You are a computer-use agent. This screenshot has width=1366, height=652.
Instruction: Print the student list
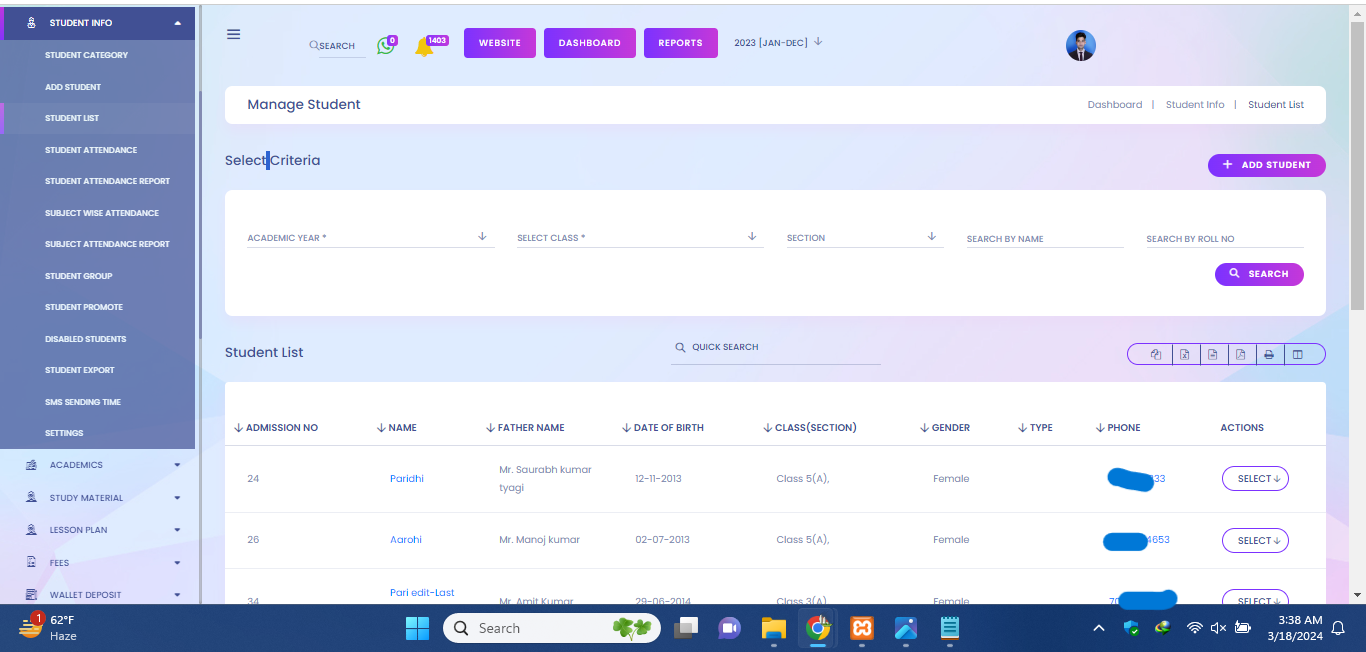1268,354
